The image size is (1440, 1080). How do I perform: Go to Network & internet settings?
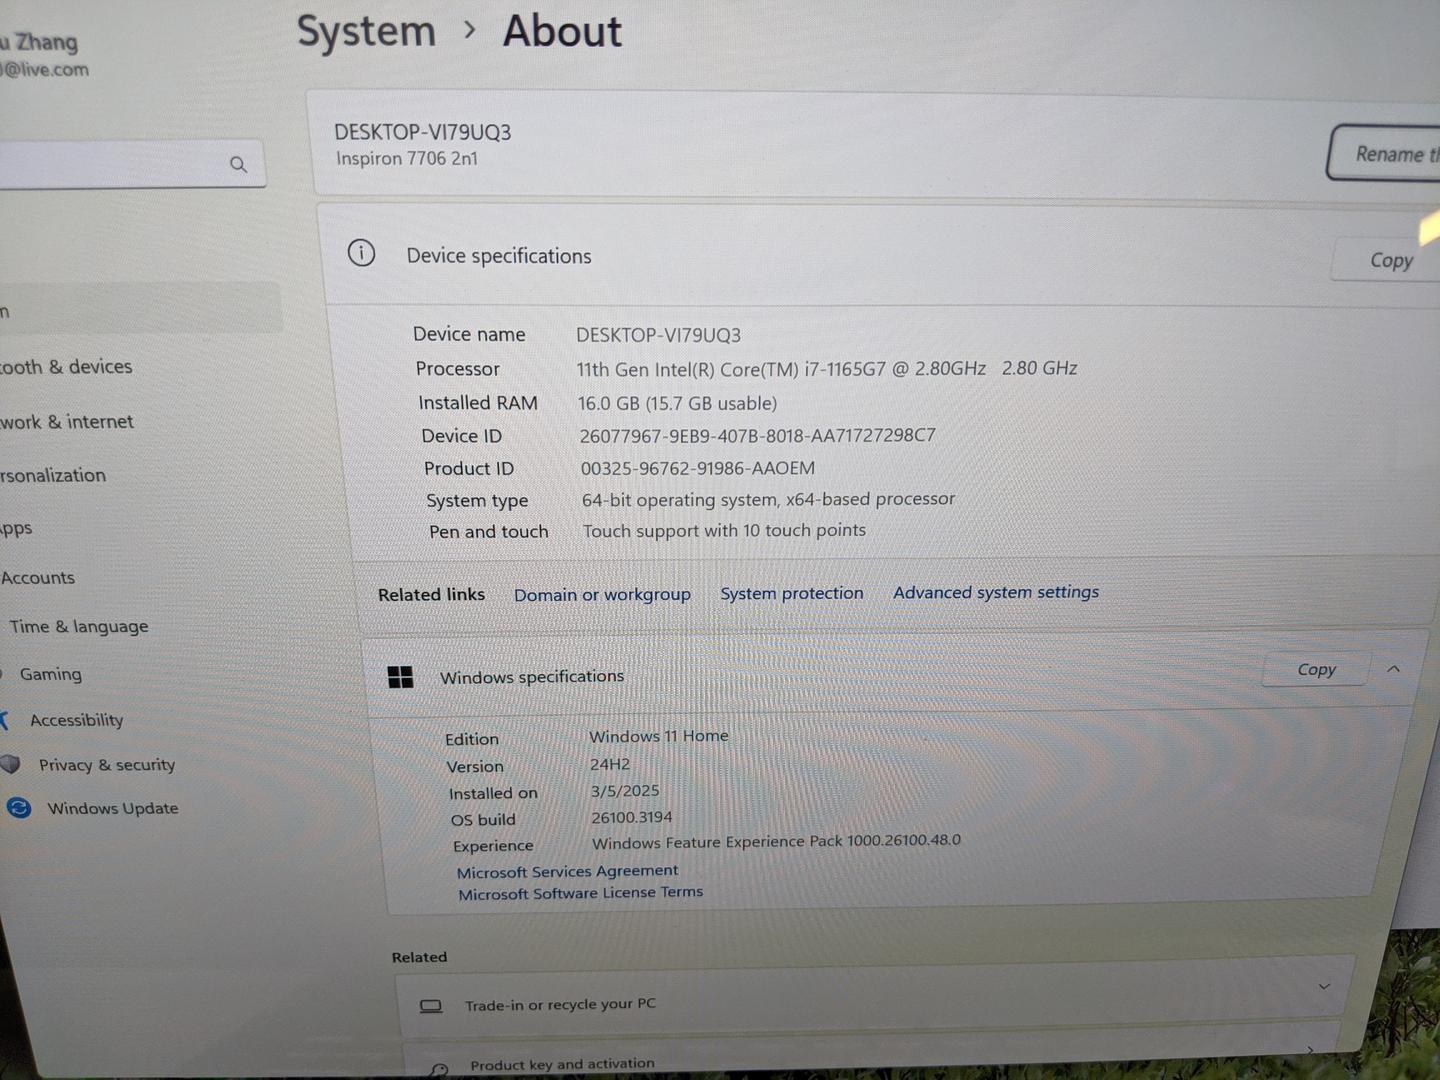tap(66, 421)
